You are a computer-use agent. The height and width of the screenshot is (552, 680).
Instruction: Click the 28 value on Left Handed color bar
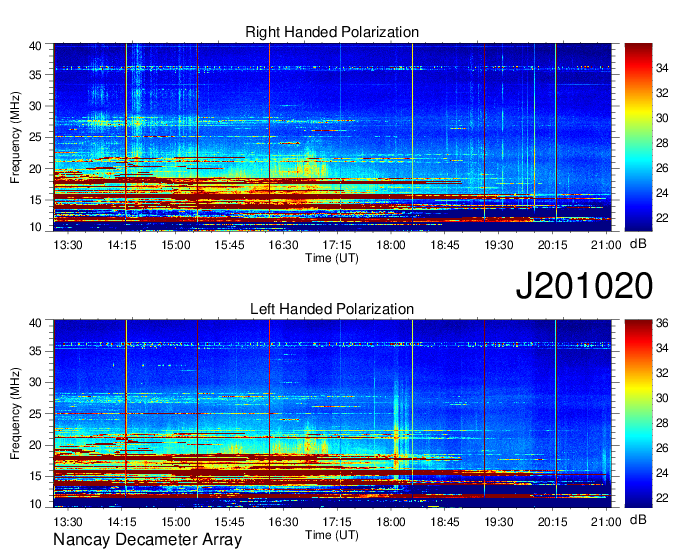pos(662,423)
